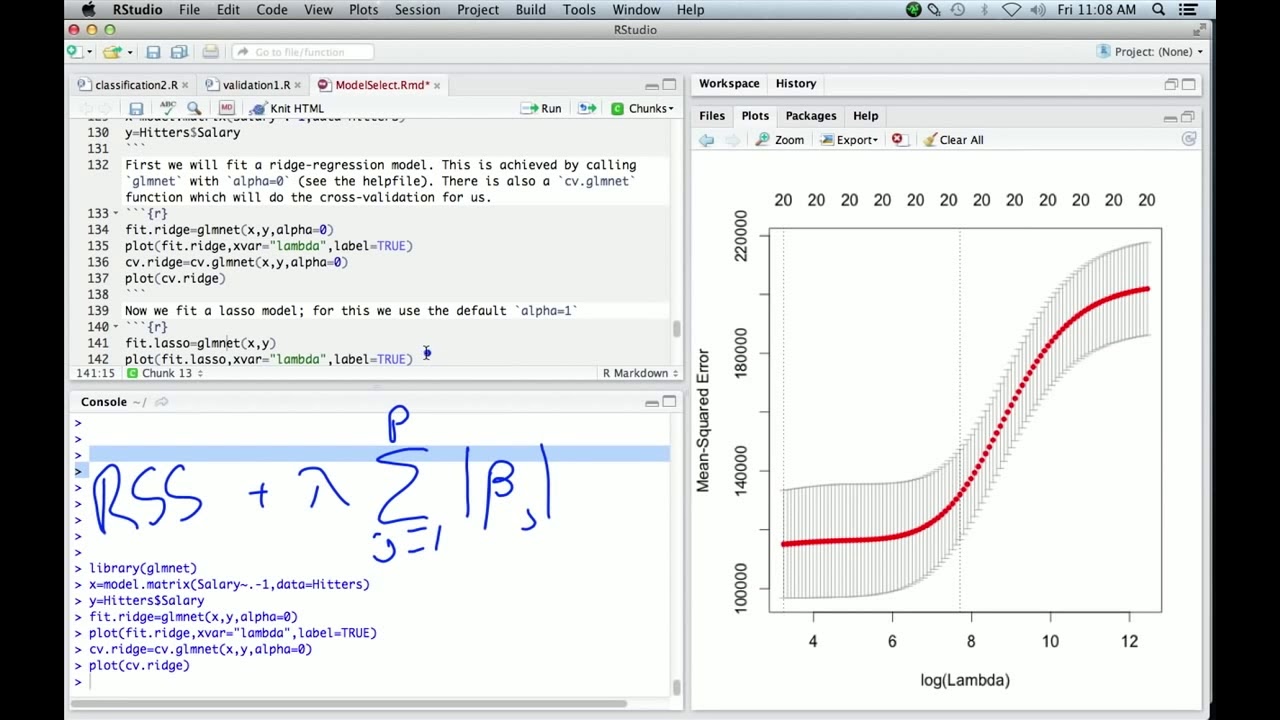1280x720 pixels.
Task: Restore the Workspace pane size
Action: coord(1171,84)
